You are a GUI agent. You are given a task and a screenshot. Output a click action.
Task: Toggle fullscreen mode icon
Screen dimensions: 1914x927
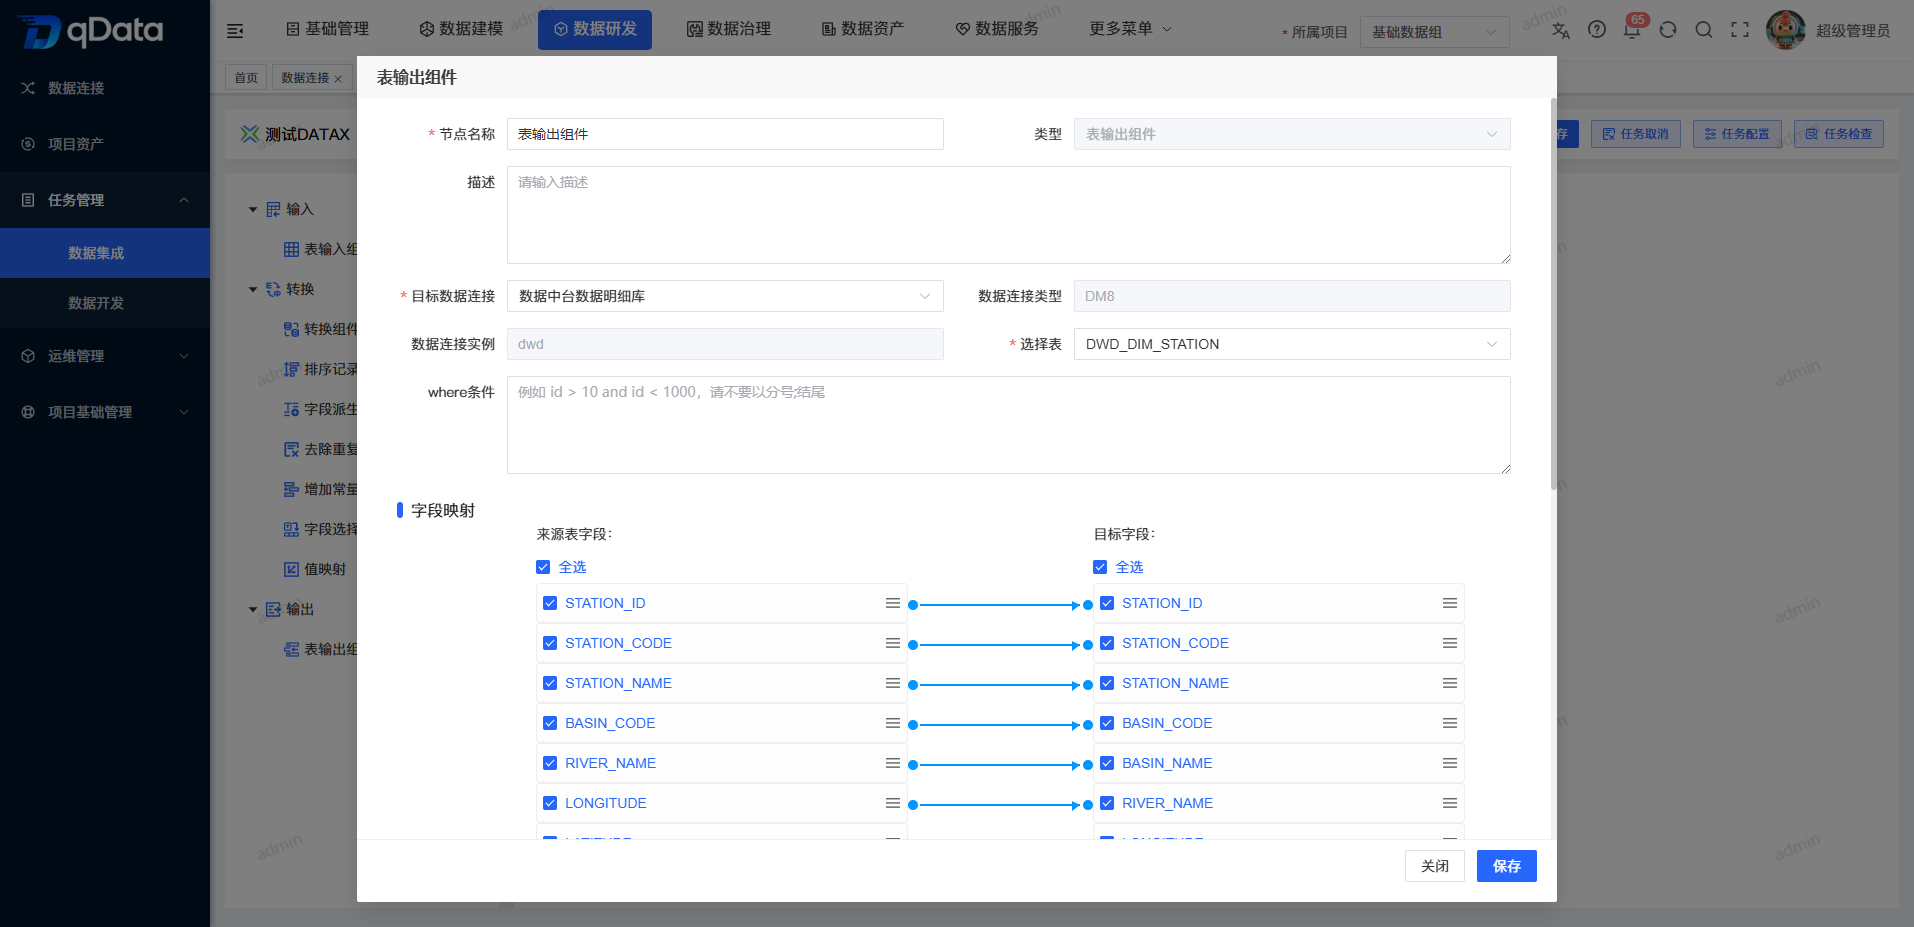point(1740,30)
